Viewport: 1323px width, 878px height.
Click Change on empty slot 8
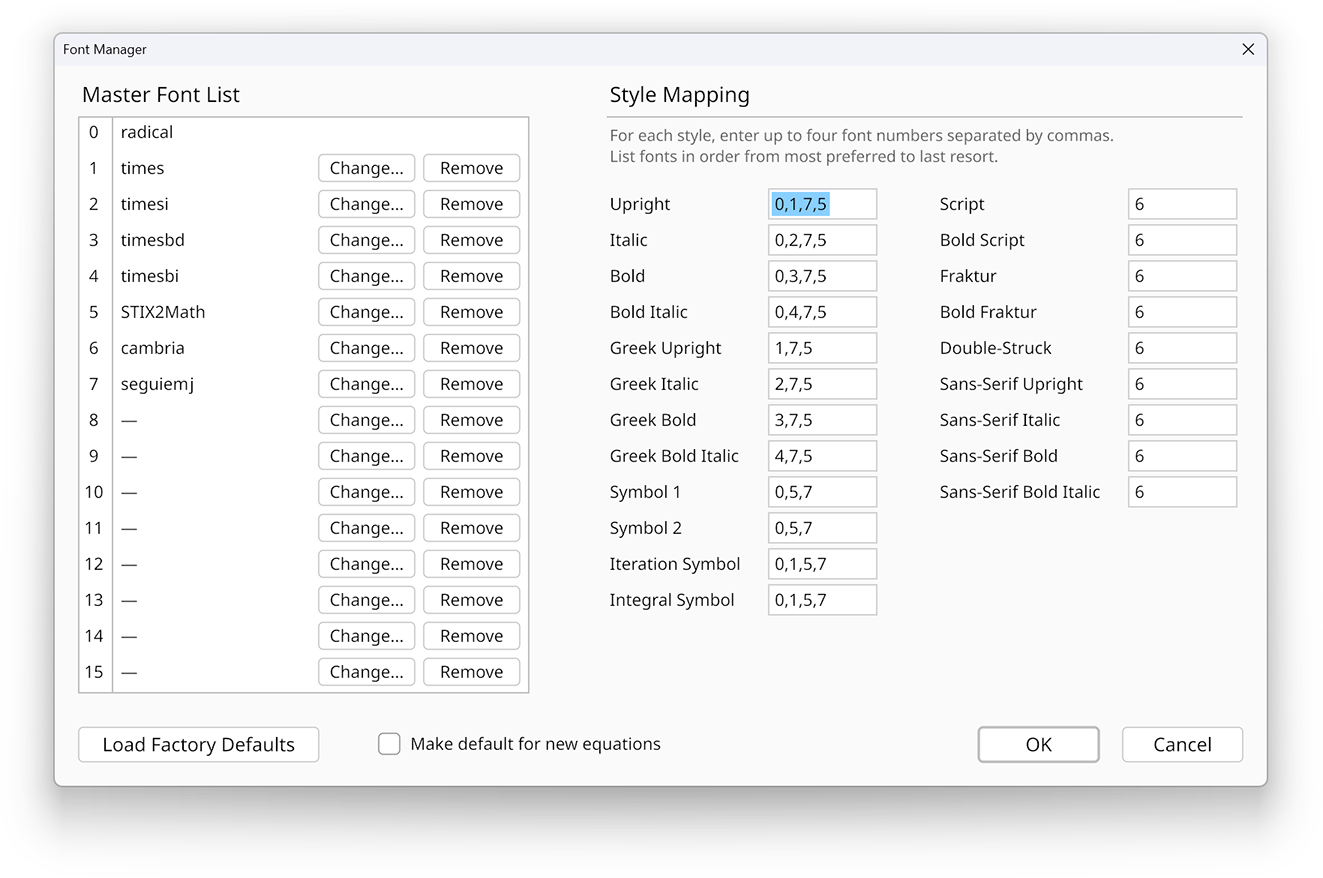click(366, 420)
